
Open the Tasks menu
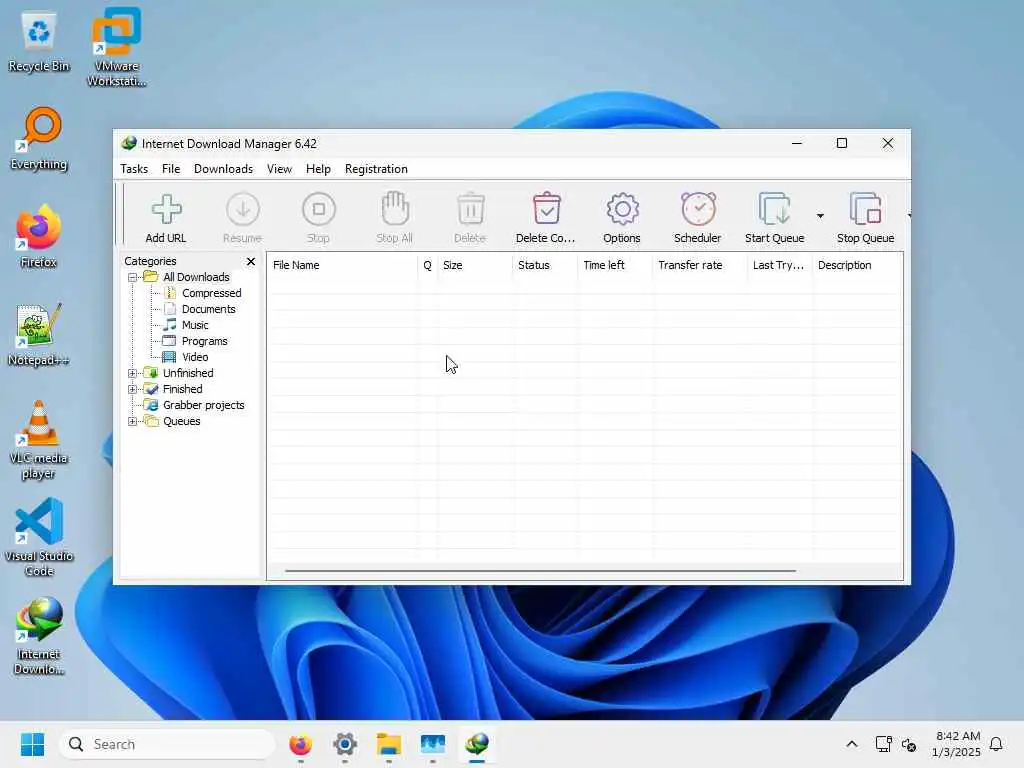[x=134, y=168]
